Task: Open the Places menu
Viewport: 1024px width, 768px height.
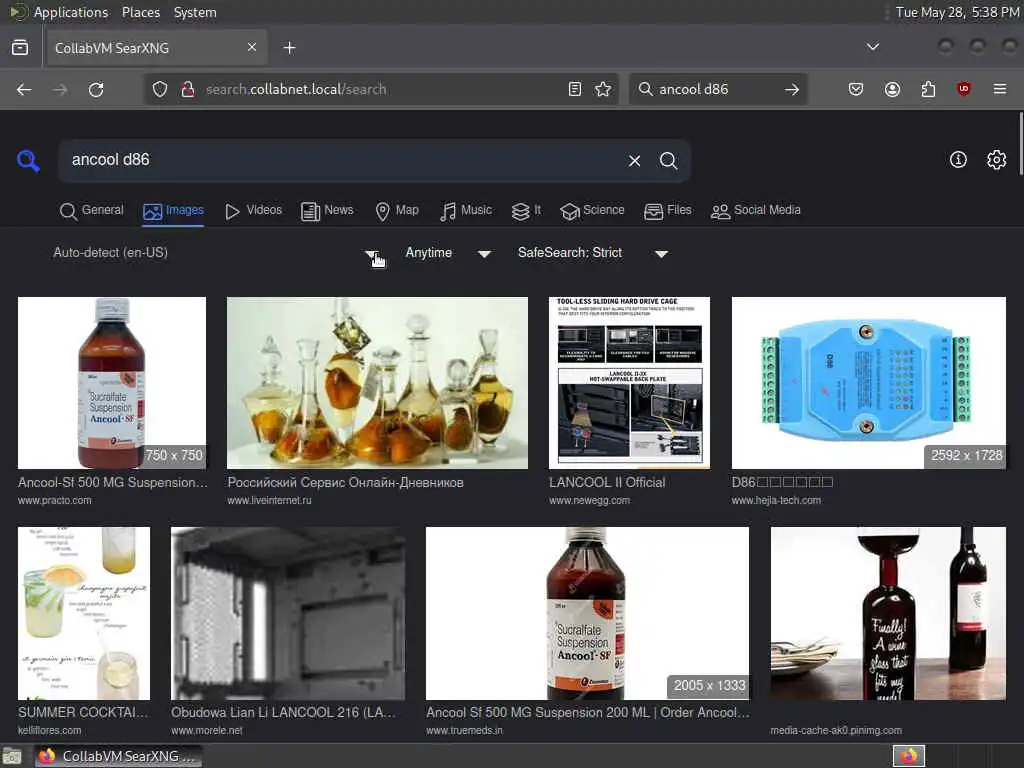Action: pyautogui.click(x=140, y=12)
